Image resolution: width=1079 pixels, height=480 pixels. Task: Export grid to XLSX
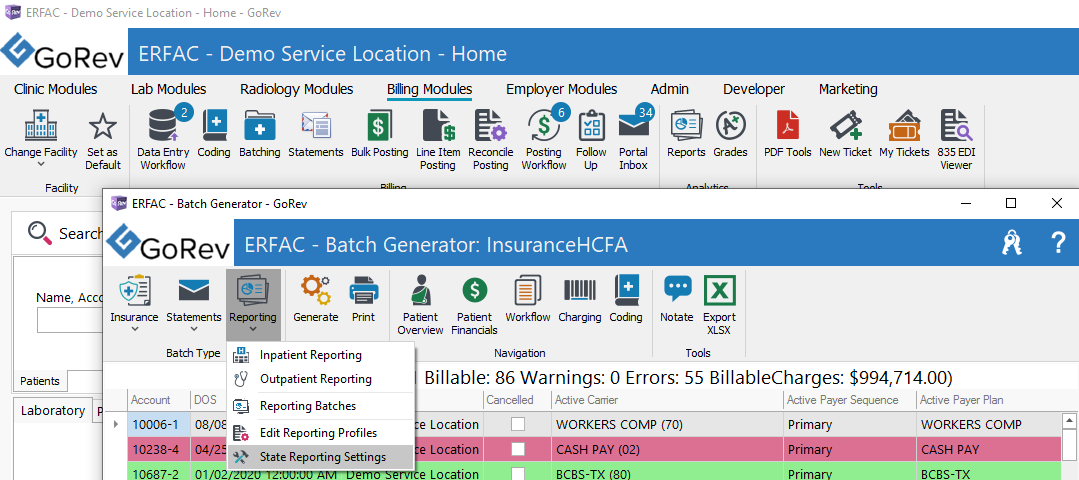[x=719, y=305]
